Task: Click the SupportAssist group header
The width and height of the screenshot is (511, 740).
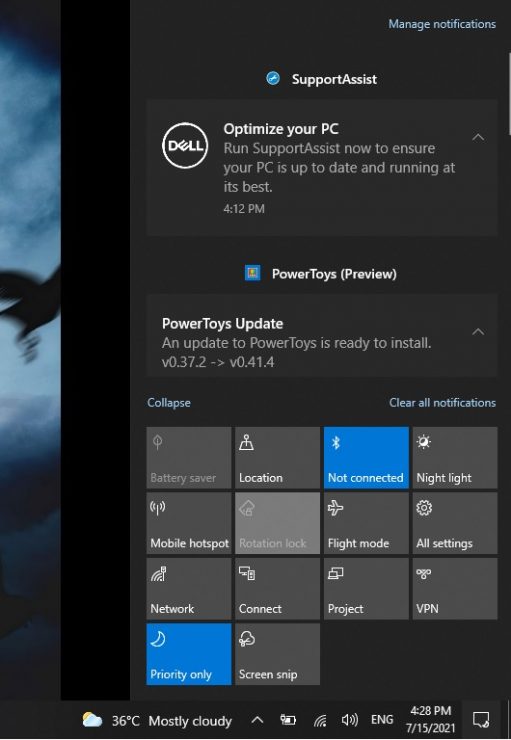Action: pyautogui.click(x=322, y=79)
